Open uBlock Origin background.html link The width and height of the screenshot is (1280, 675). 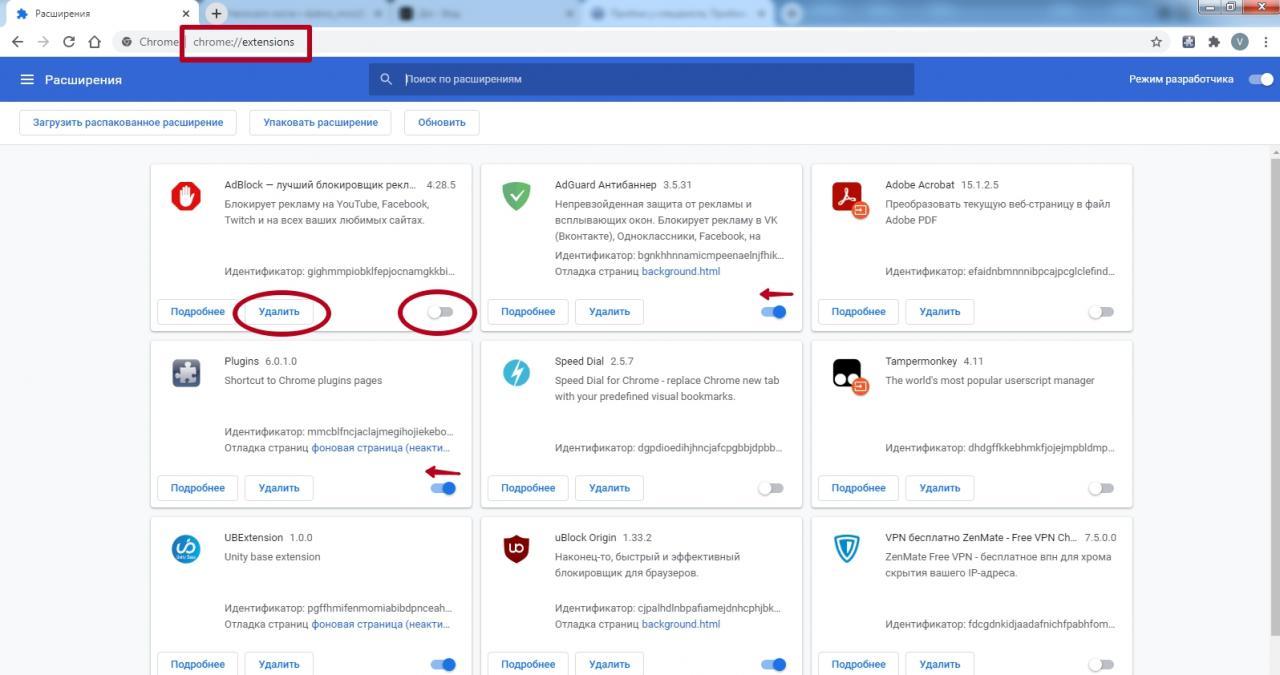click(681, 624)
